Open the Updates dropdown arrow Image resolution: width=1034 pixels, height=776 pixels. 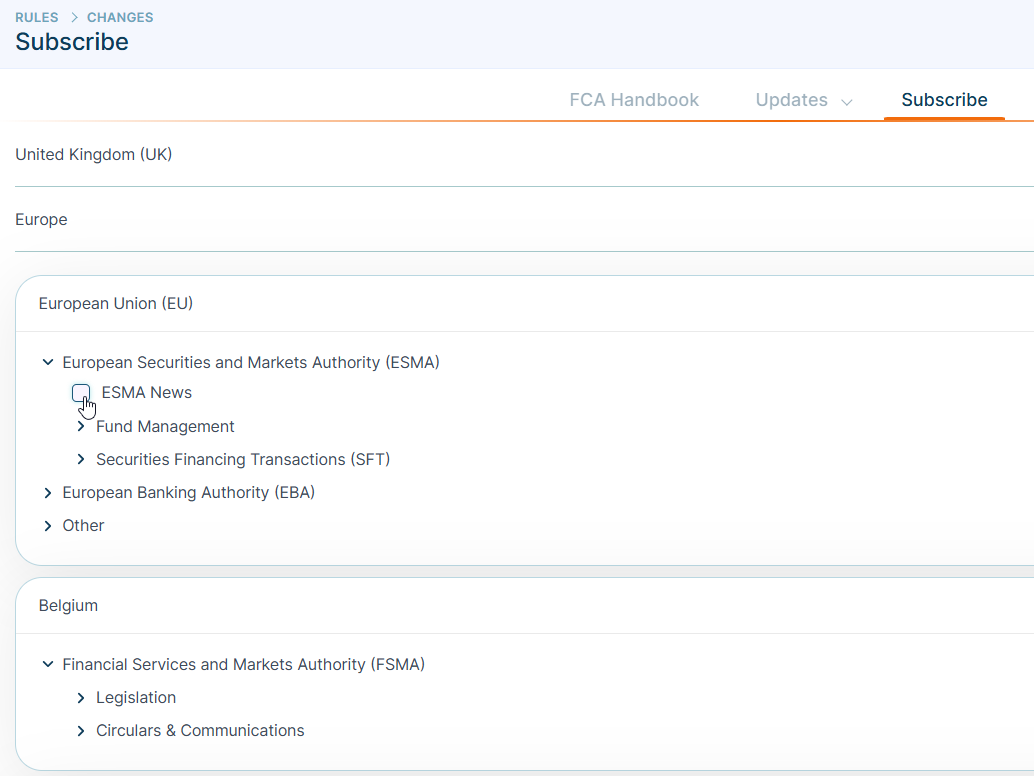tap(847, 102)
